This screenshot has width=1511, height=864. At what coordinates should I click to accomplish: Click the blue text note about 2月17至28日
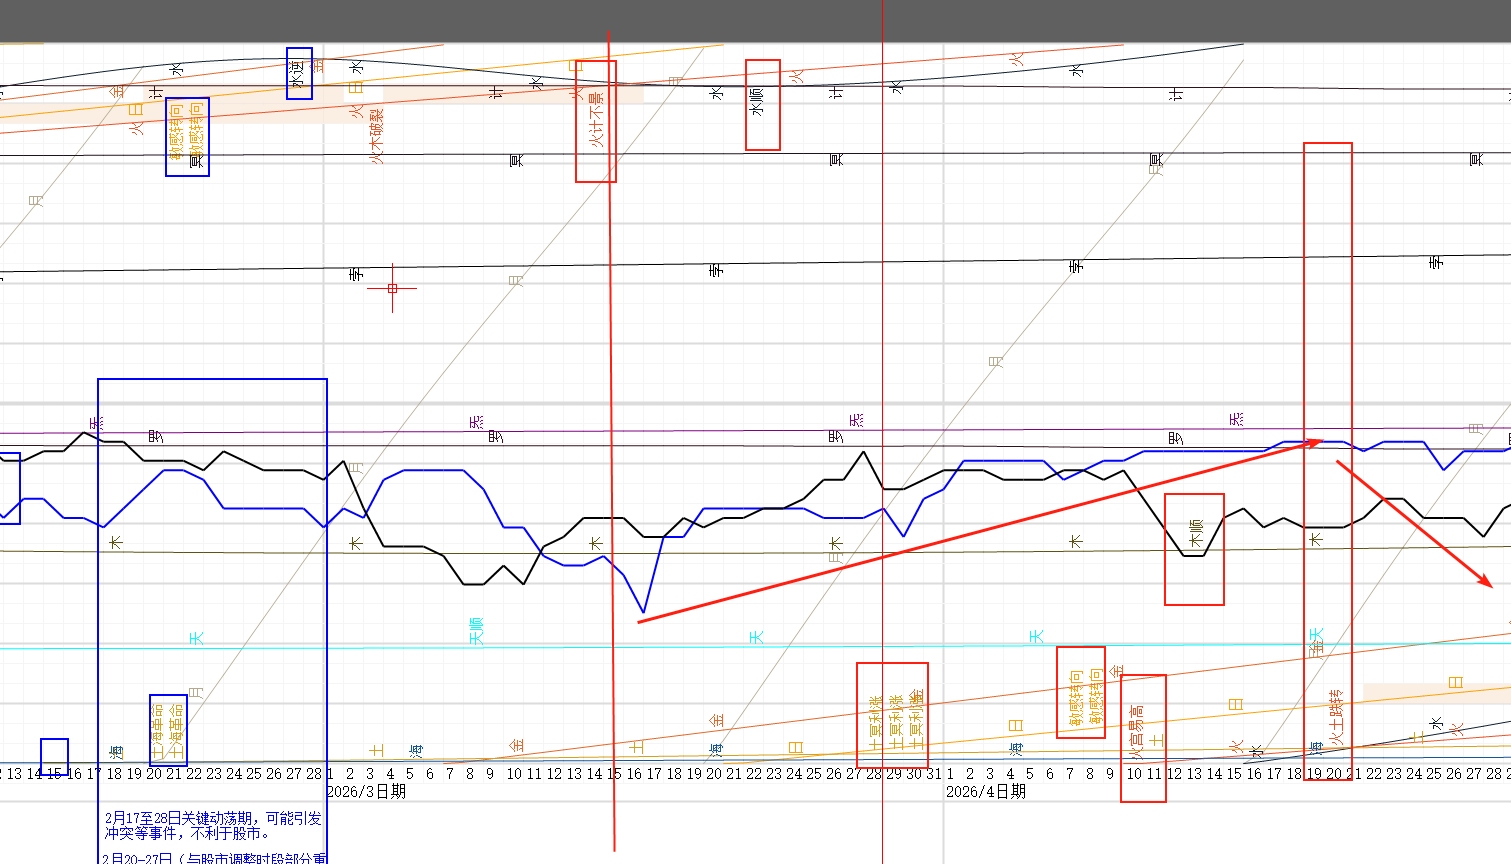pyautogui.click(x=213, y=826)
